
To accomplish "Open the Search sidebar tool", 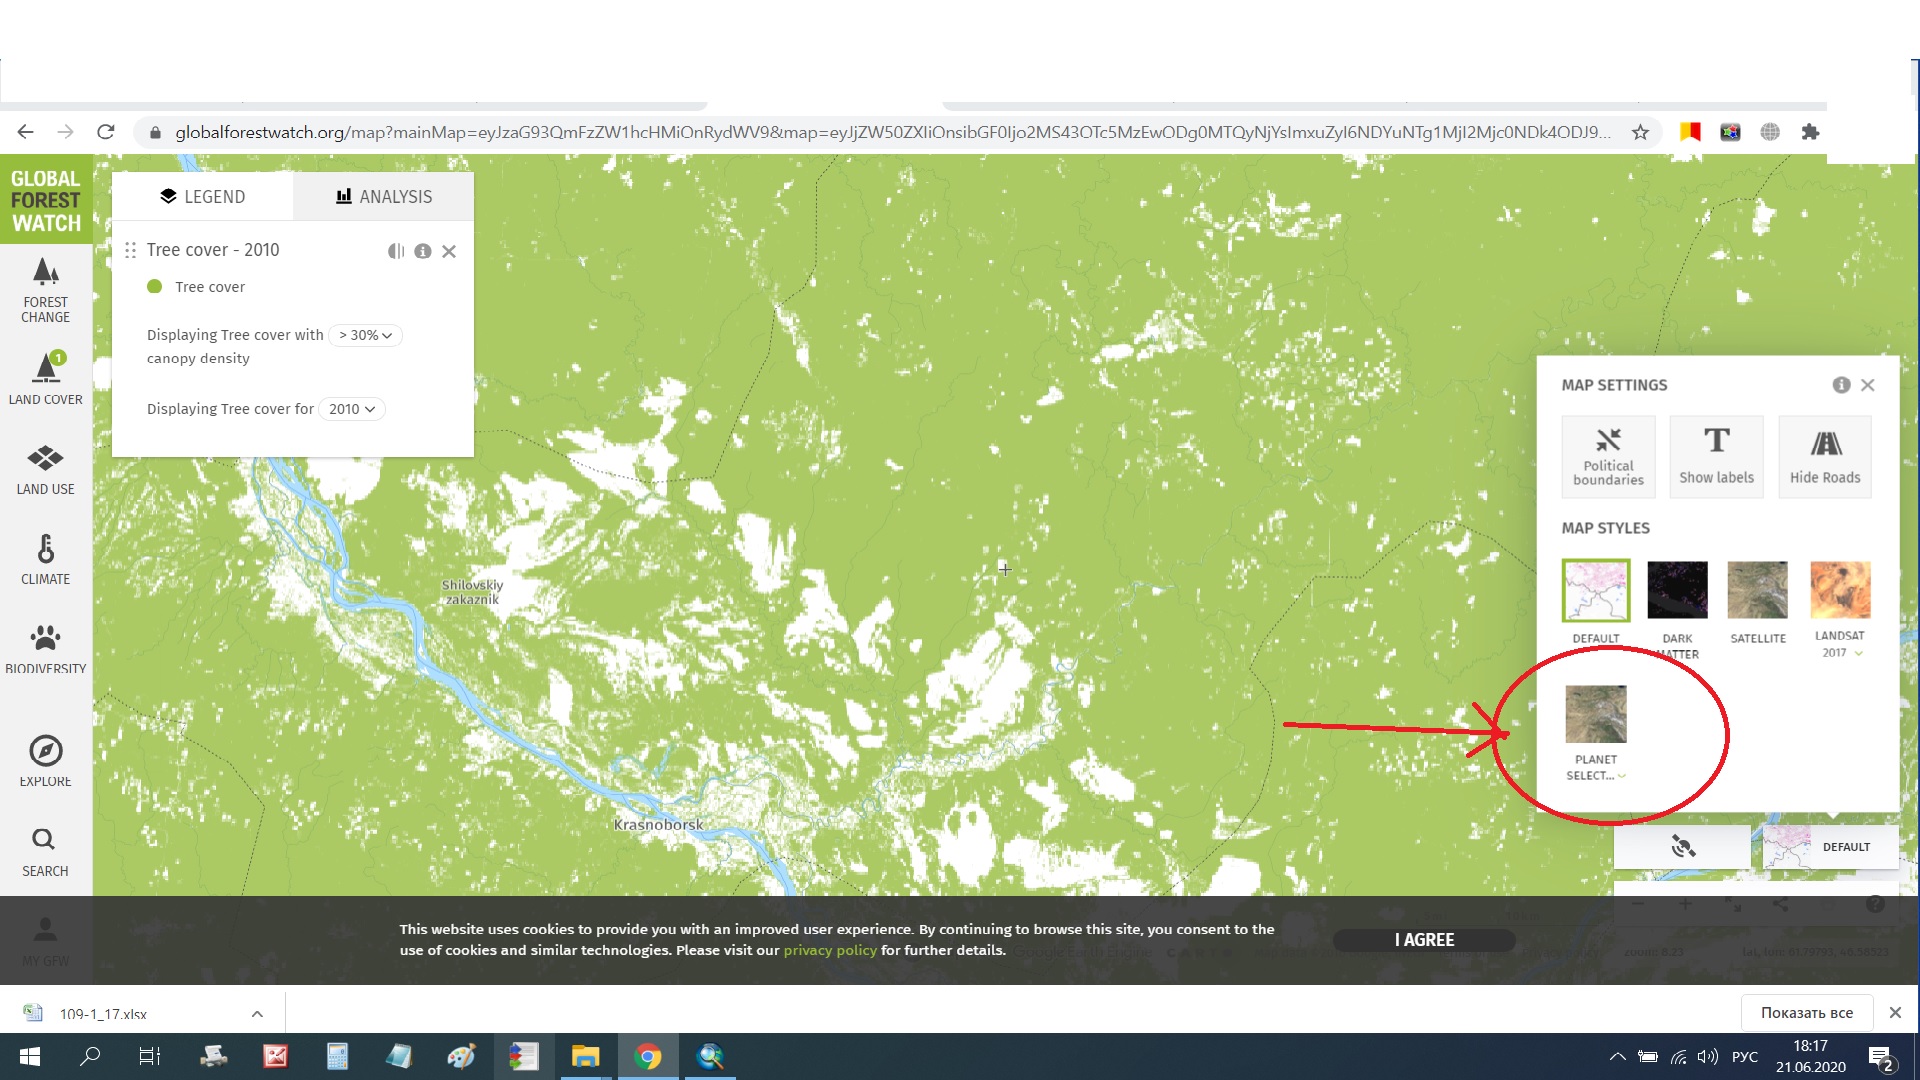I will [x=45, y=851].
